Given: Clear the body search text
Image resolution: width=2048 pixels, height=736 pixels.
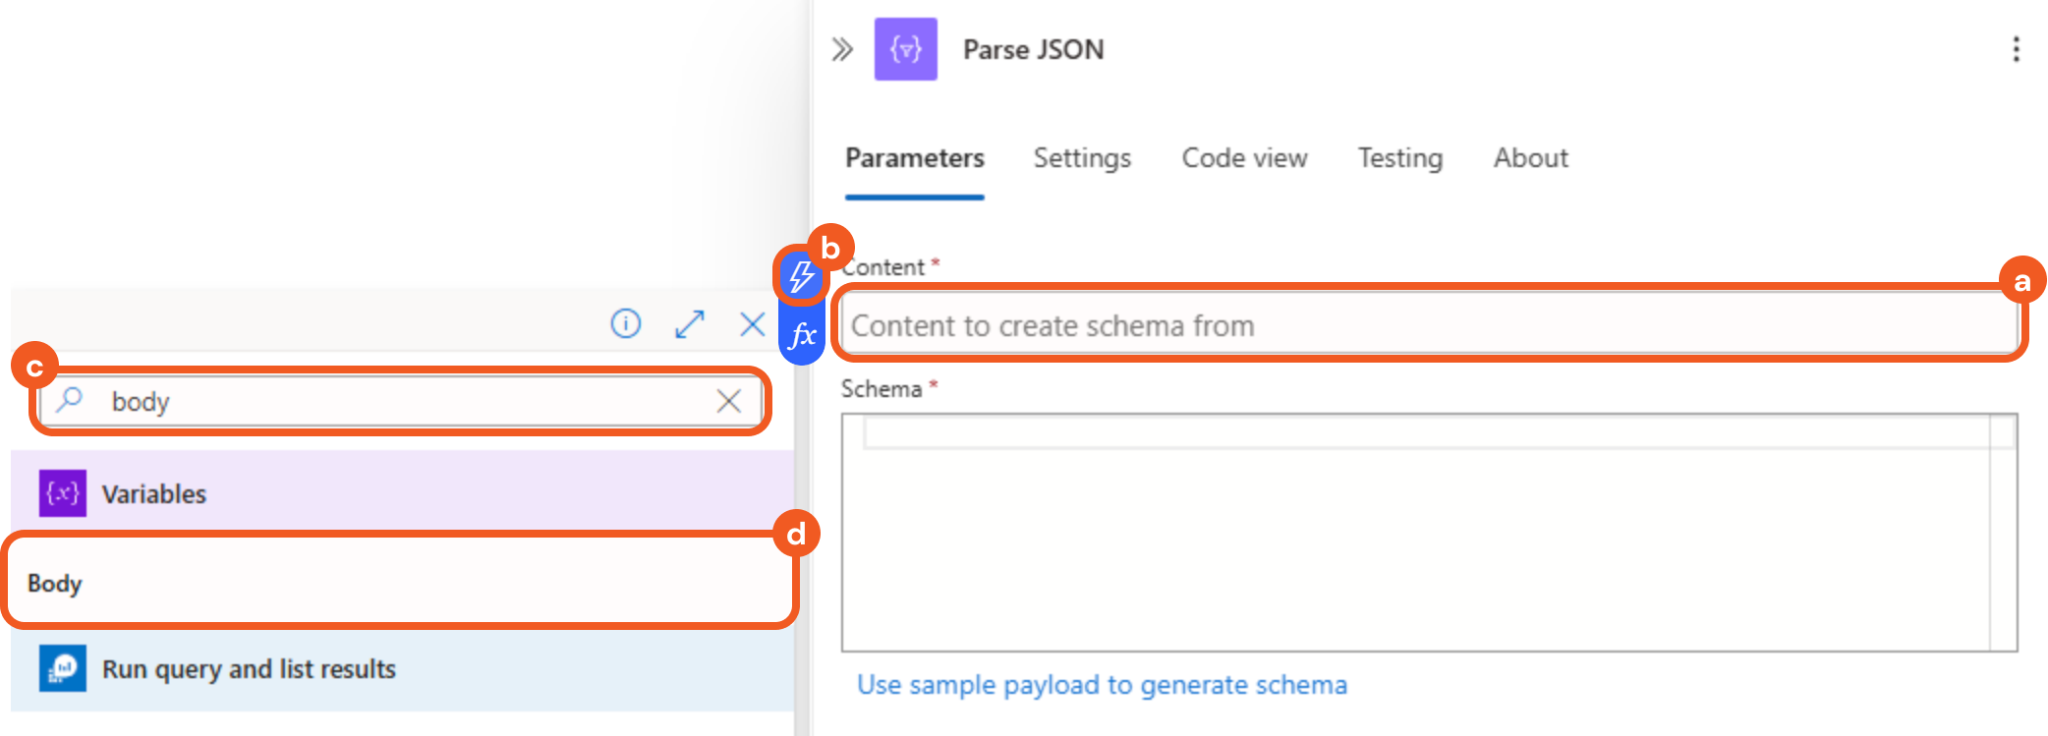Looking at the screenshot, I should point(729,401).
